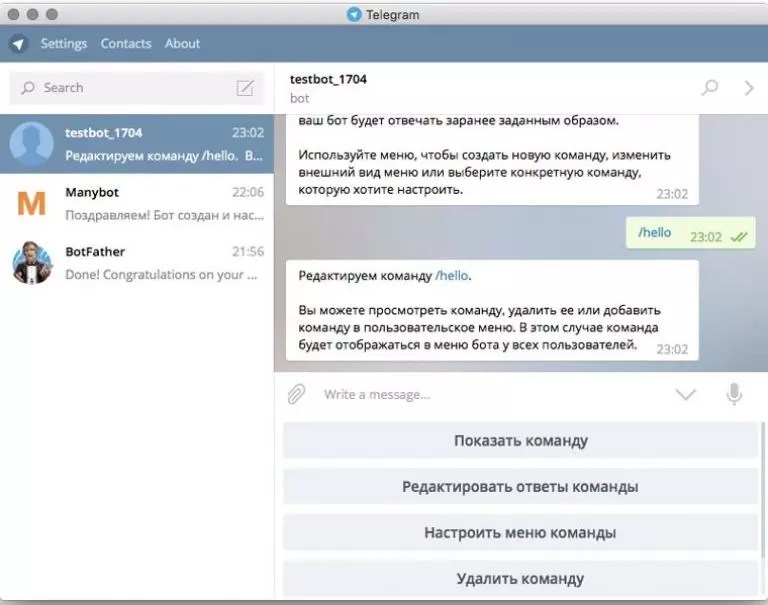
Task: Click the Telegram paper plane logo icon
Action: (18, 44)
